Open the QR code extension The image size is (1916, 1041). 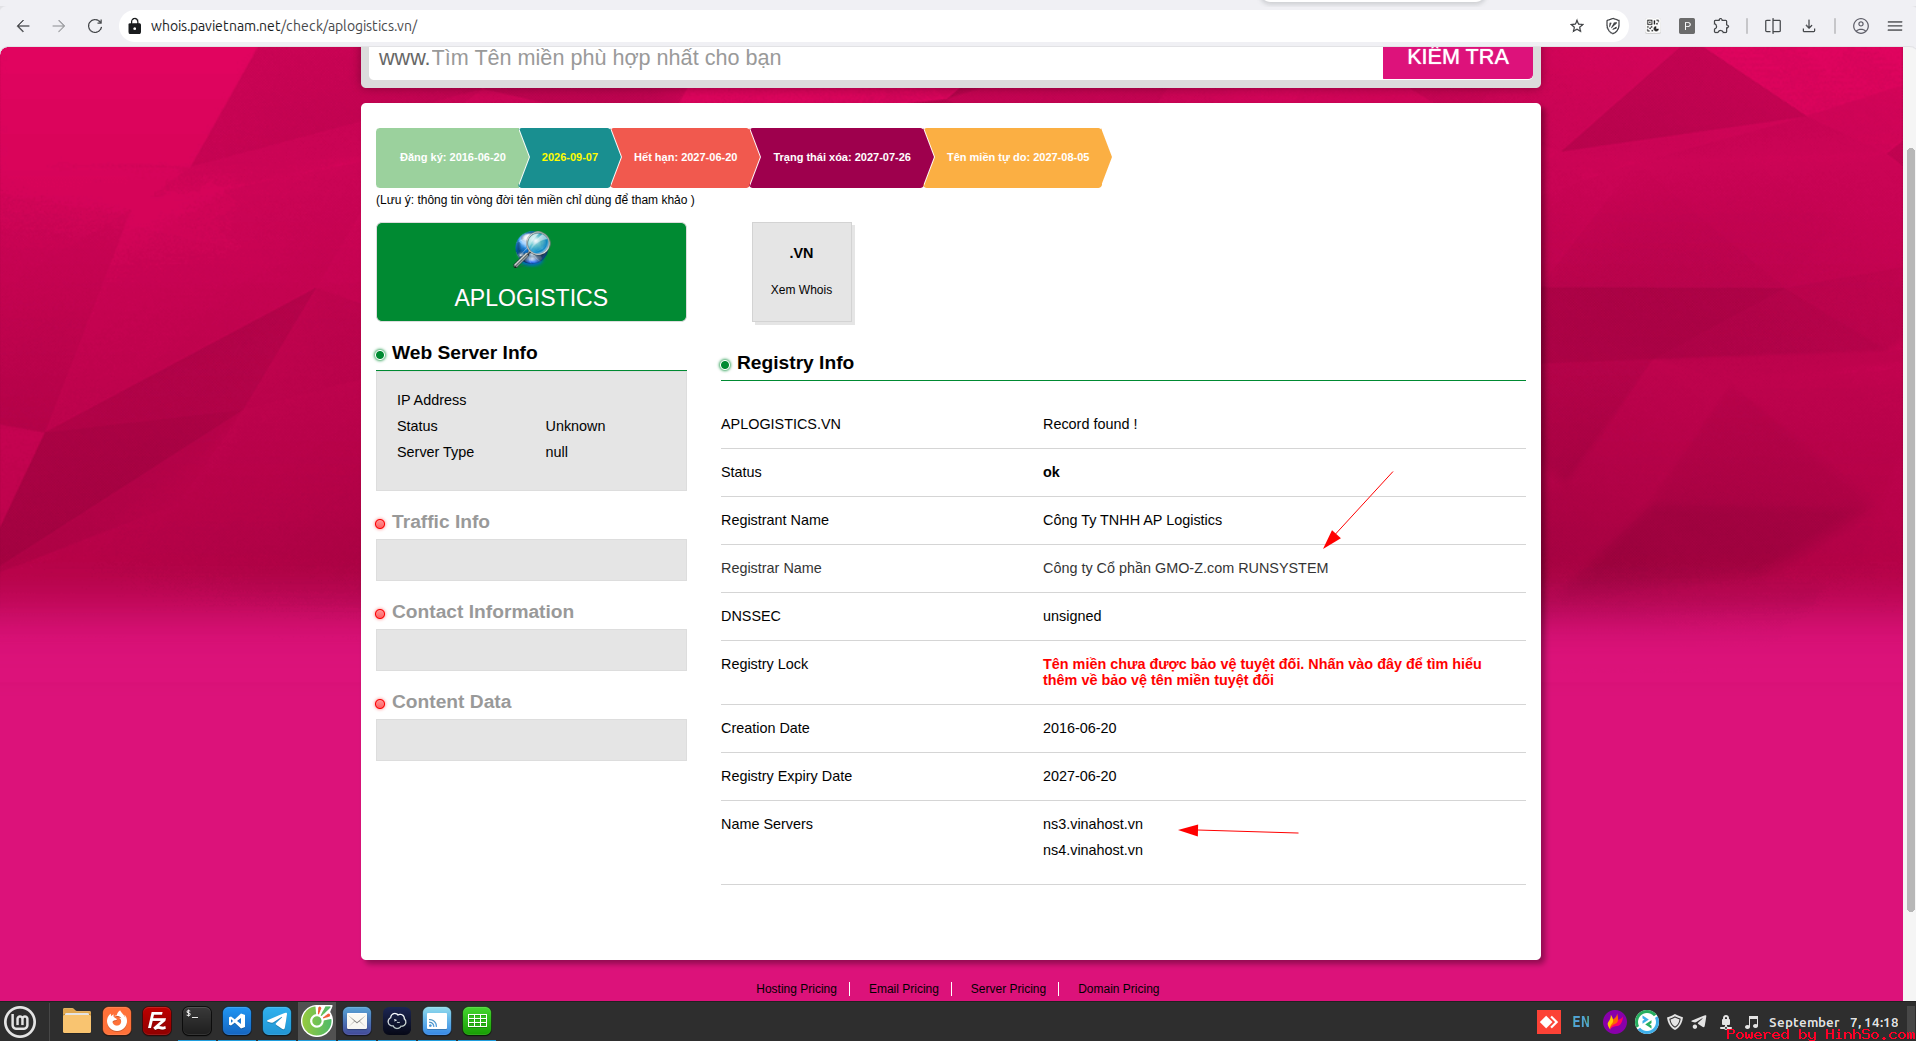(x=1652, y=26)
